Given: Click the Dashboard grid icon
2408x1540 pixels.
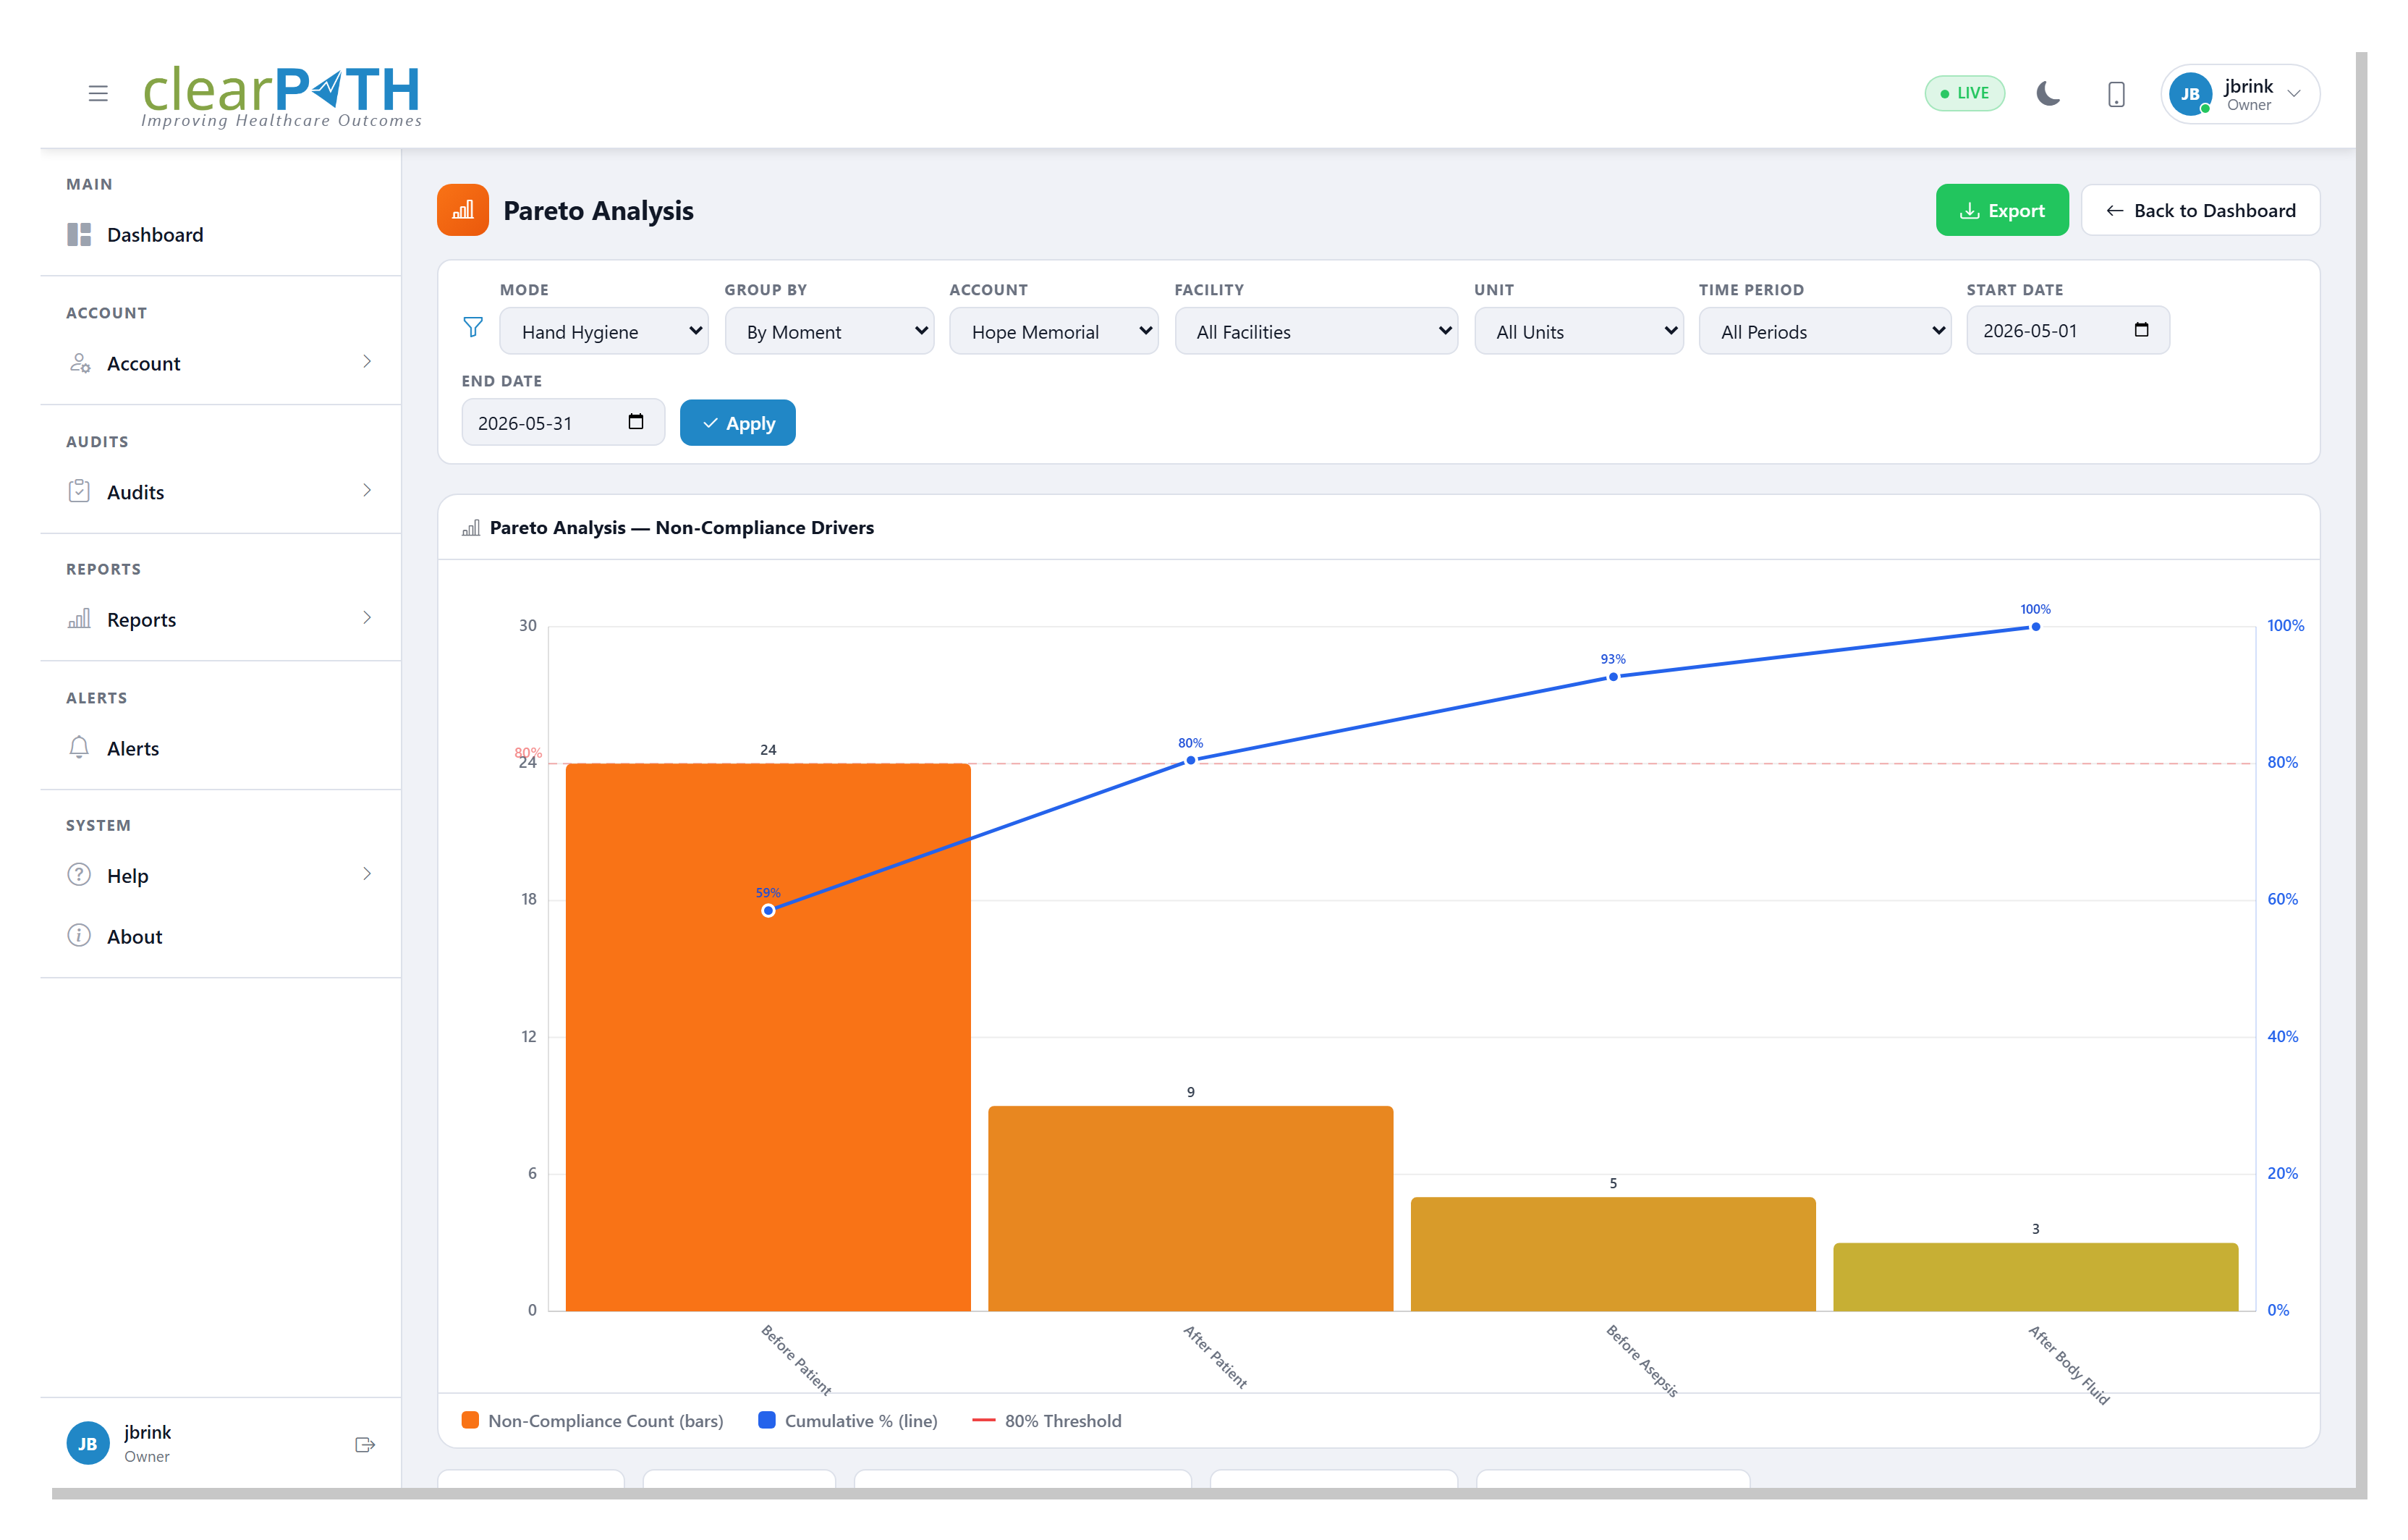Looking at the screenshot, I should [79, 235].
